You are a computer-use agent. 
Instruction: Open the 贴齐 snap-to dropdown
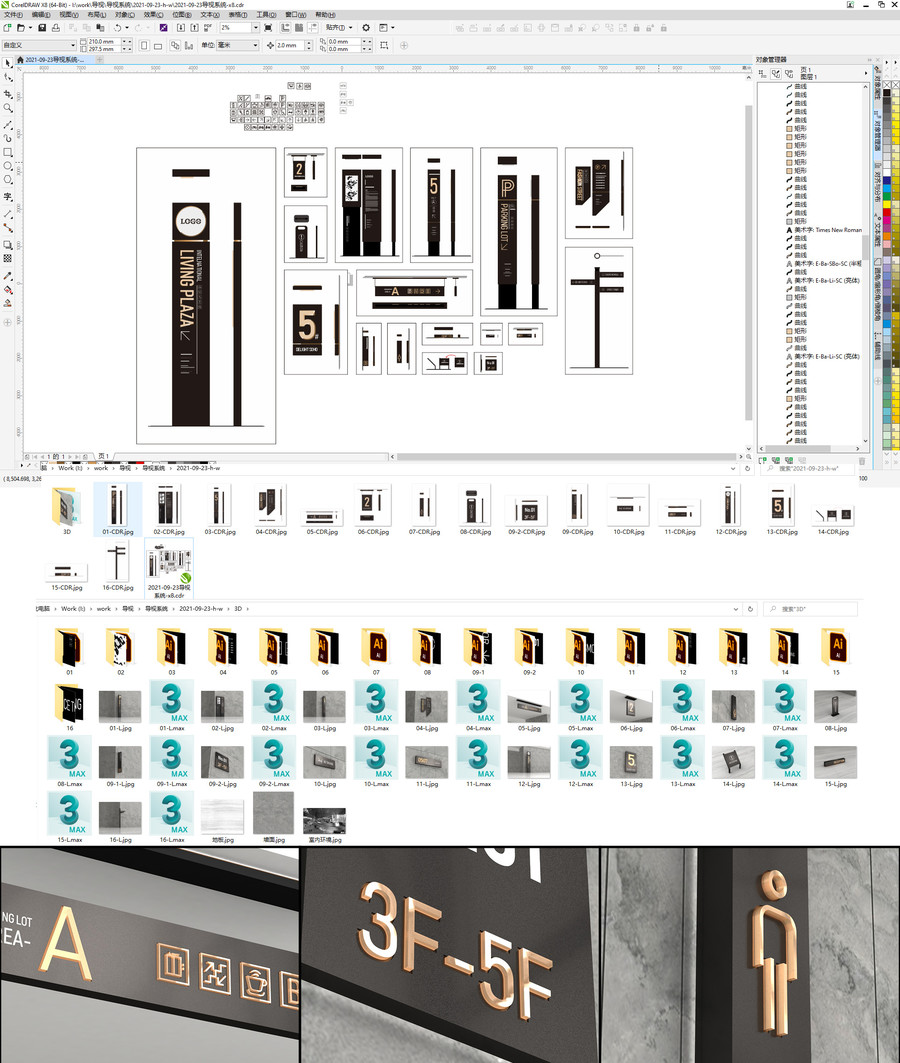(x=339, y=28)
